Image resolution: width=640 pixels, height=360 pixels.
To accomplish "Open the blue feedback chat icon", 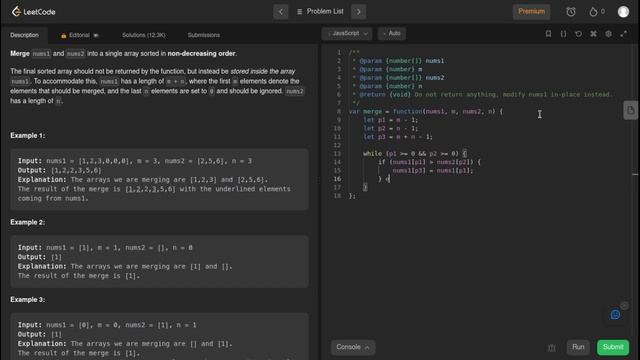I will [616, 315].
